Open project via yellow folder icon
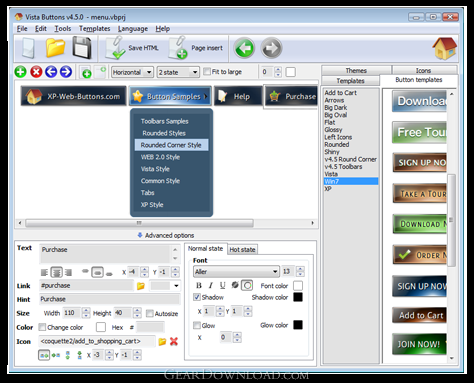This screenshot has width=474, height=383. [55, 48]
